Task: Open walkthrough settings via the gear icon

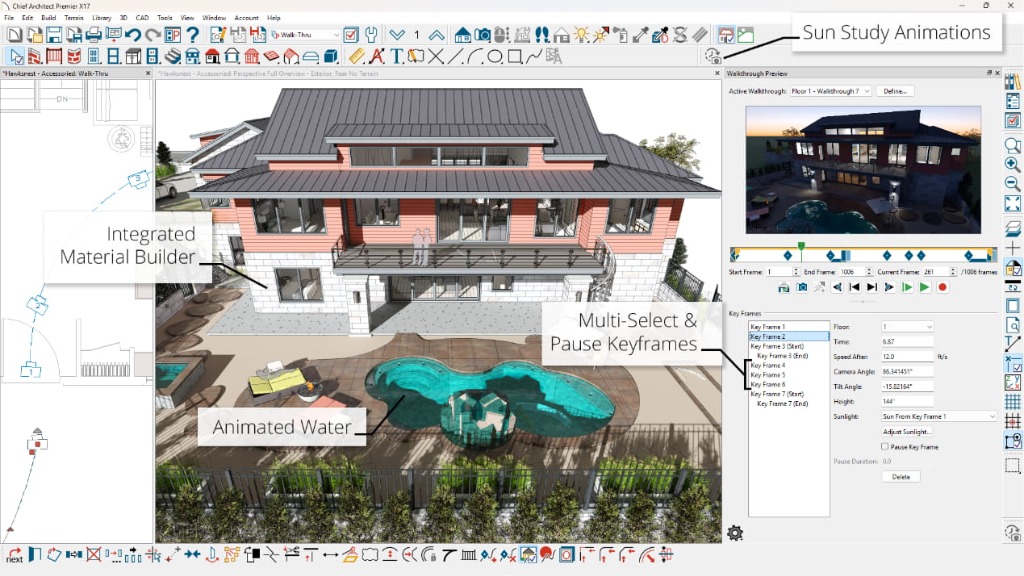Action: 735,533
